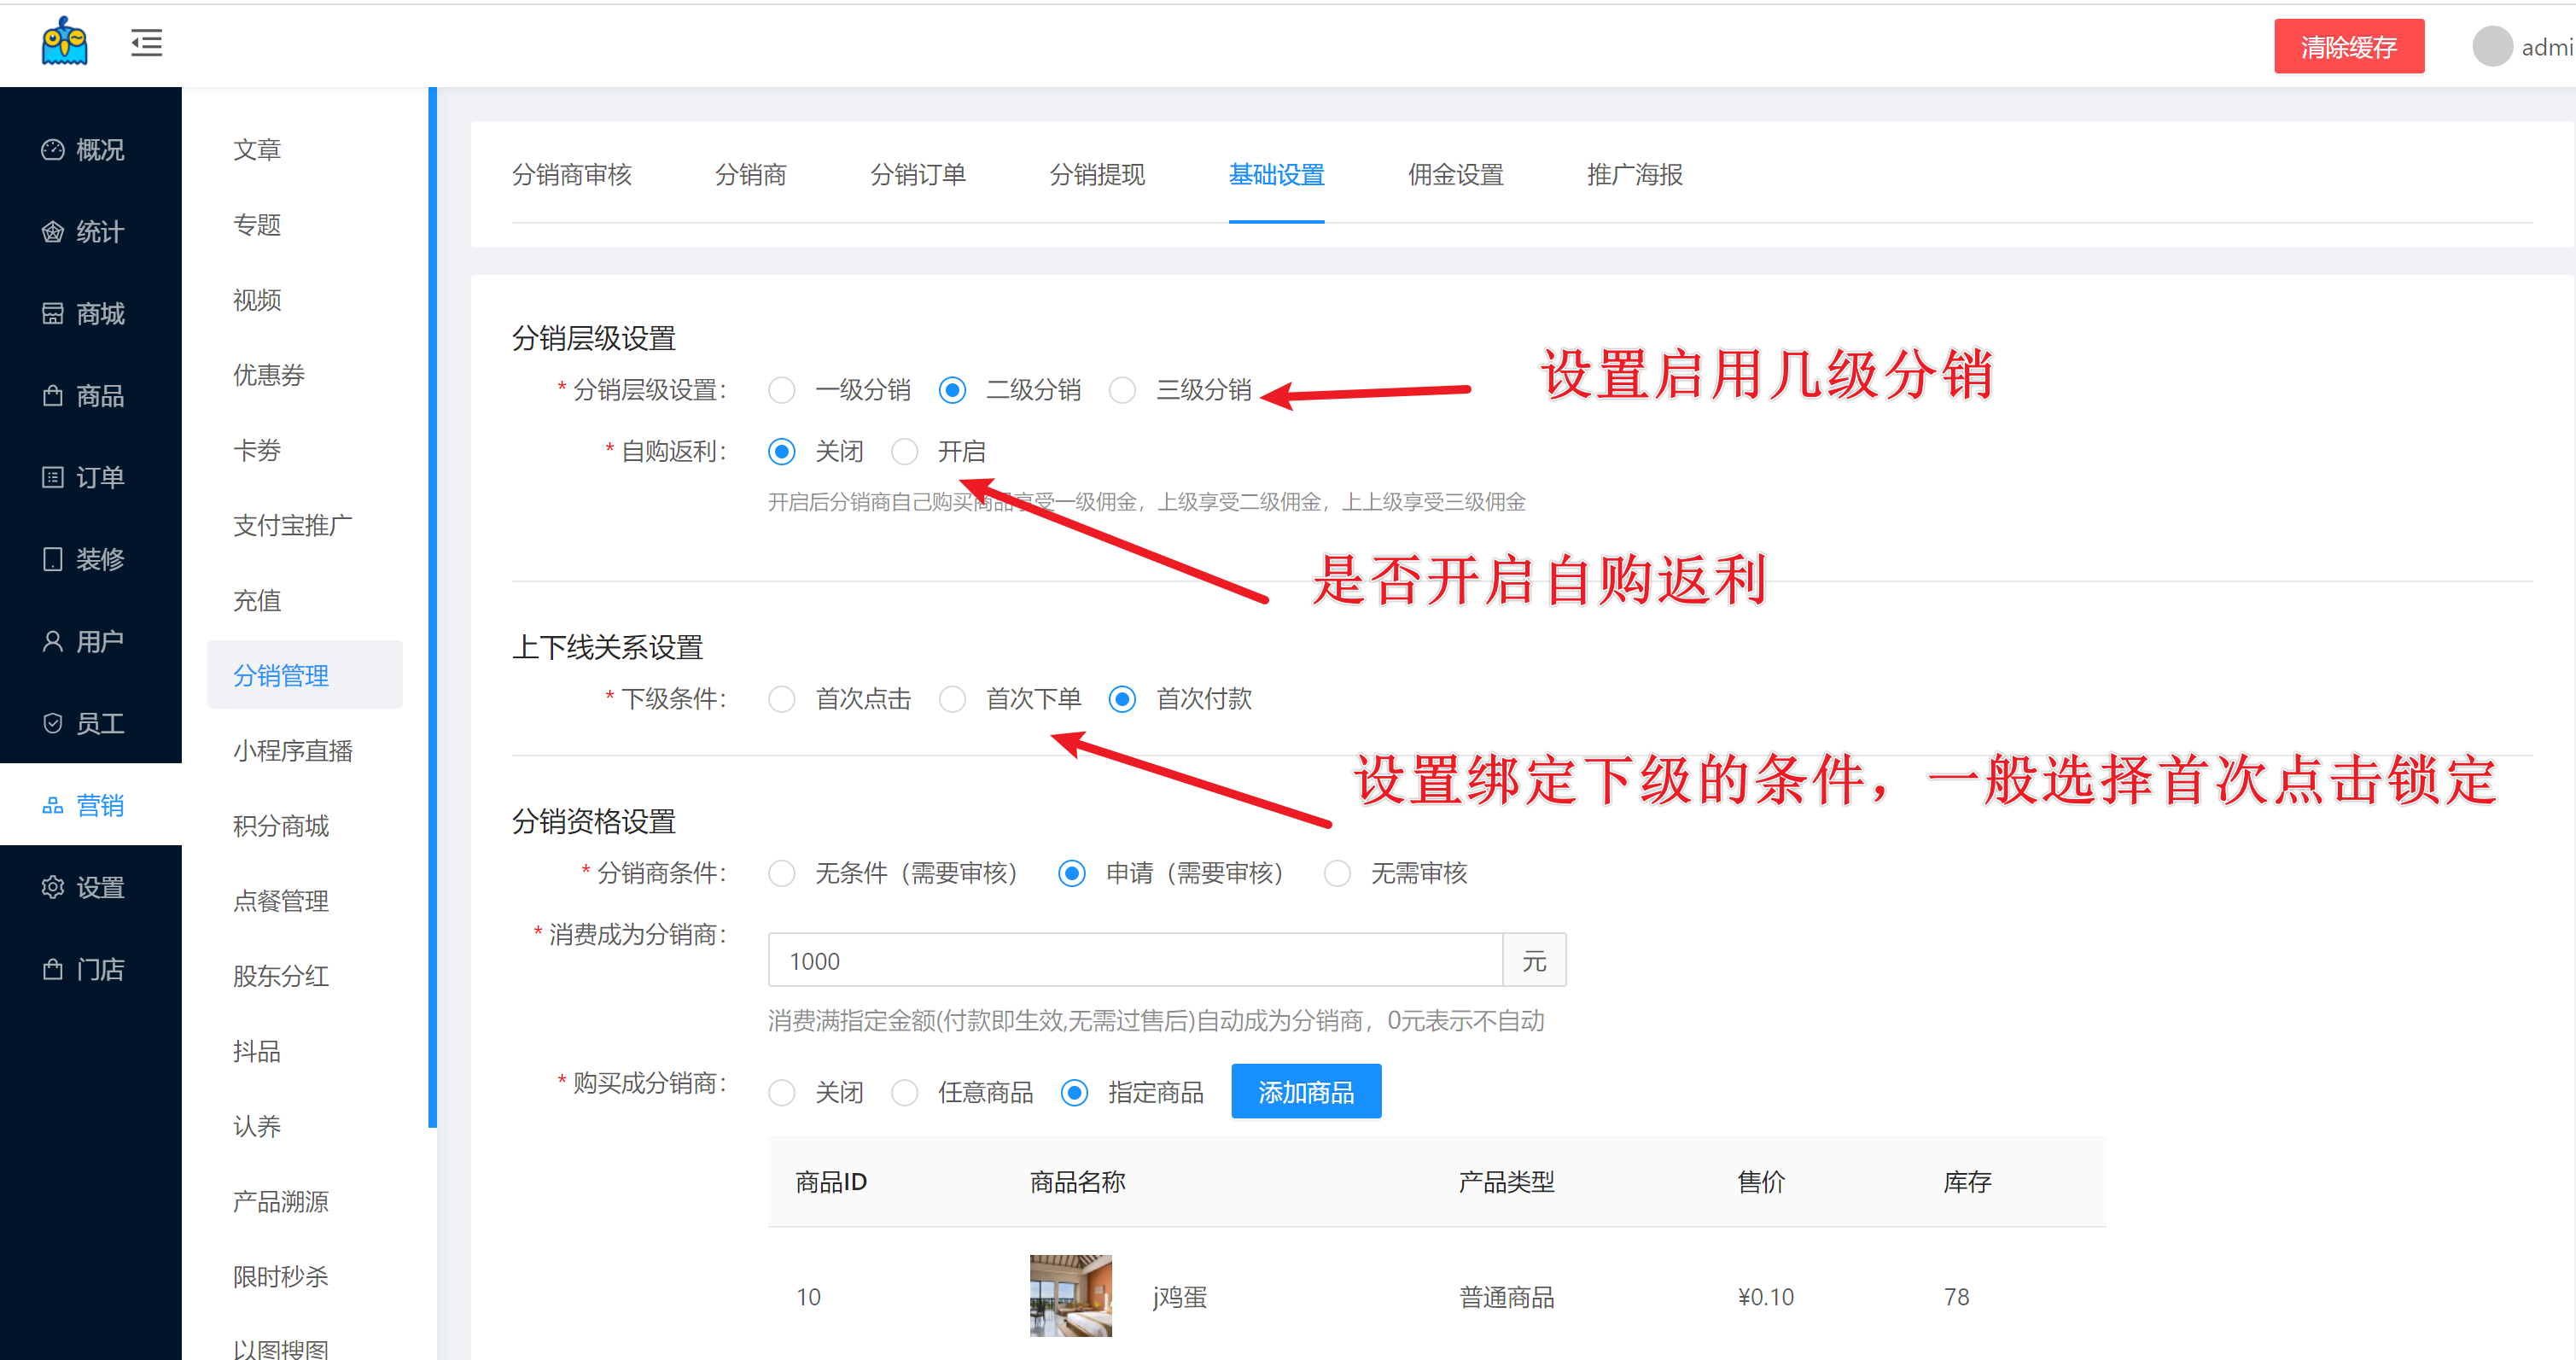
Task: Click the owl logo in the header
Action: [65, 42]
